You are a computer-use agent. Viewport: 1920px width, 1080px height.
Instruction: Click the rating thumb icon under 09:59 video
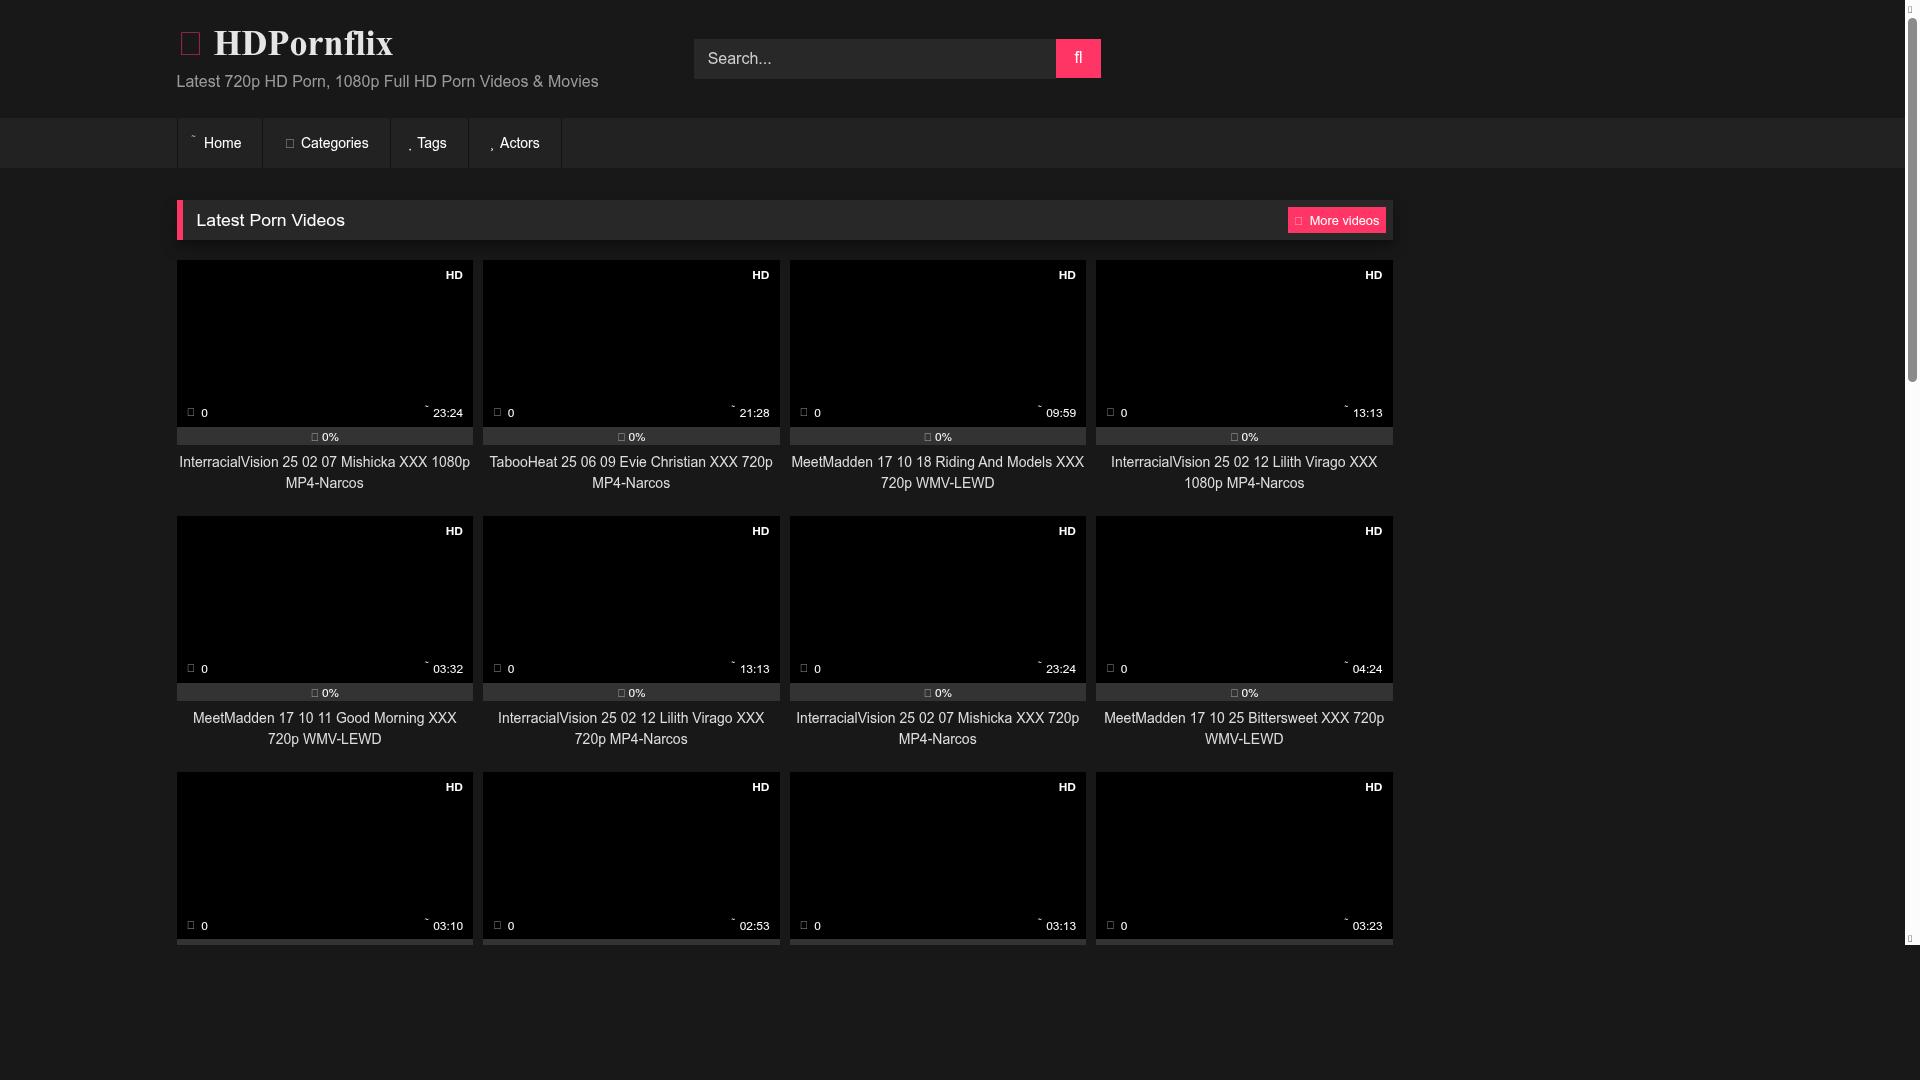(x=928, y=437)
